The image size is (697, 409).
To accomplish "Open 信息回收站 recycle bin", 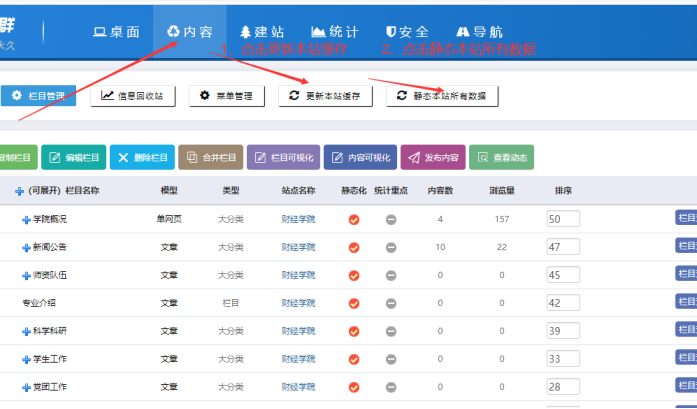I will [133, 96].
